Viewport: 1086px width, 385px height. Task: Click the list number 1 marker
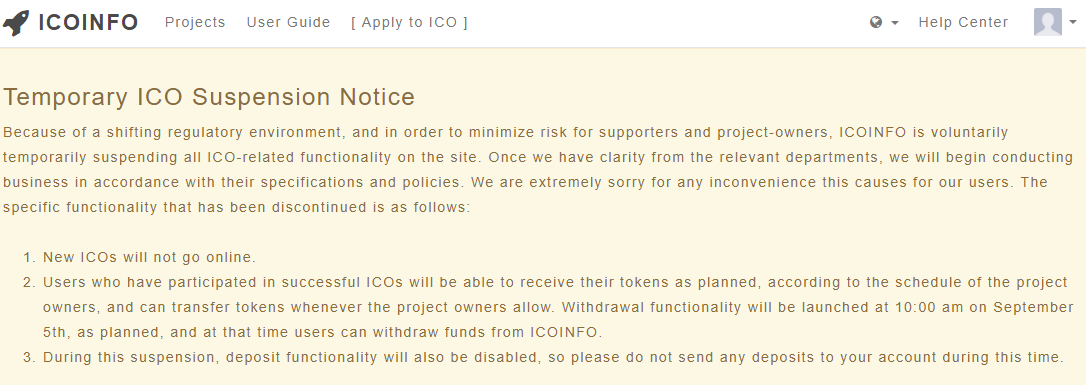[x=28, y=257]
